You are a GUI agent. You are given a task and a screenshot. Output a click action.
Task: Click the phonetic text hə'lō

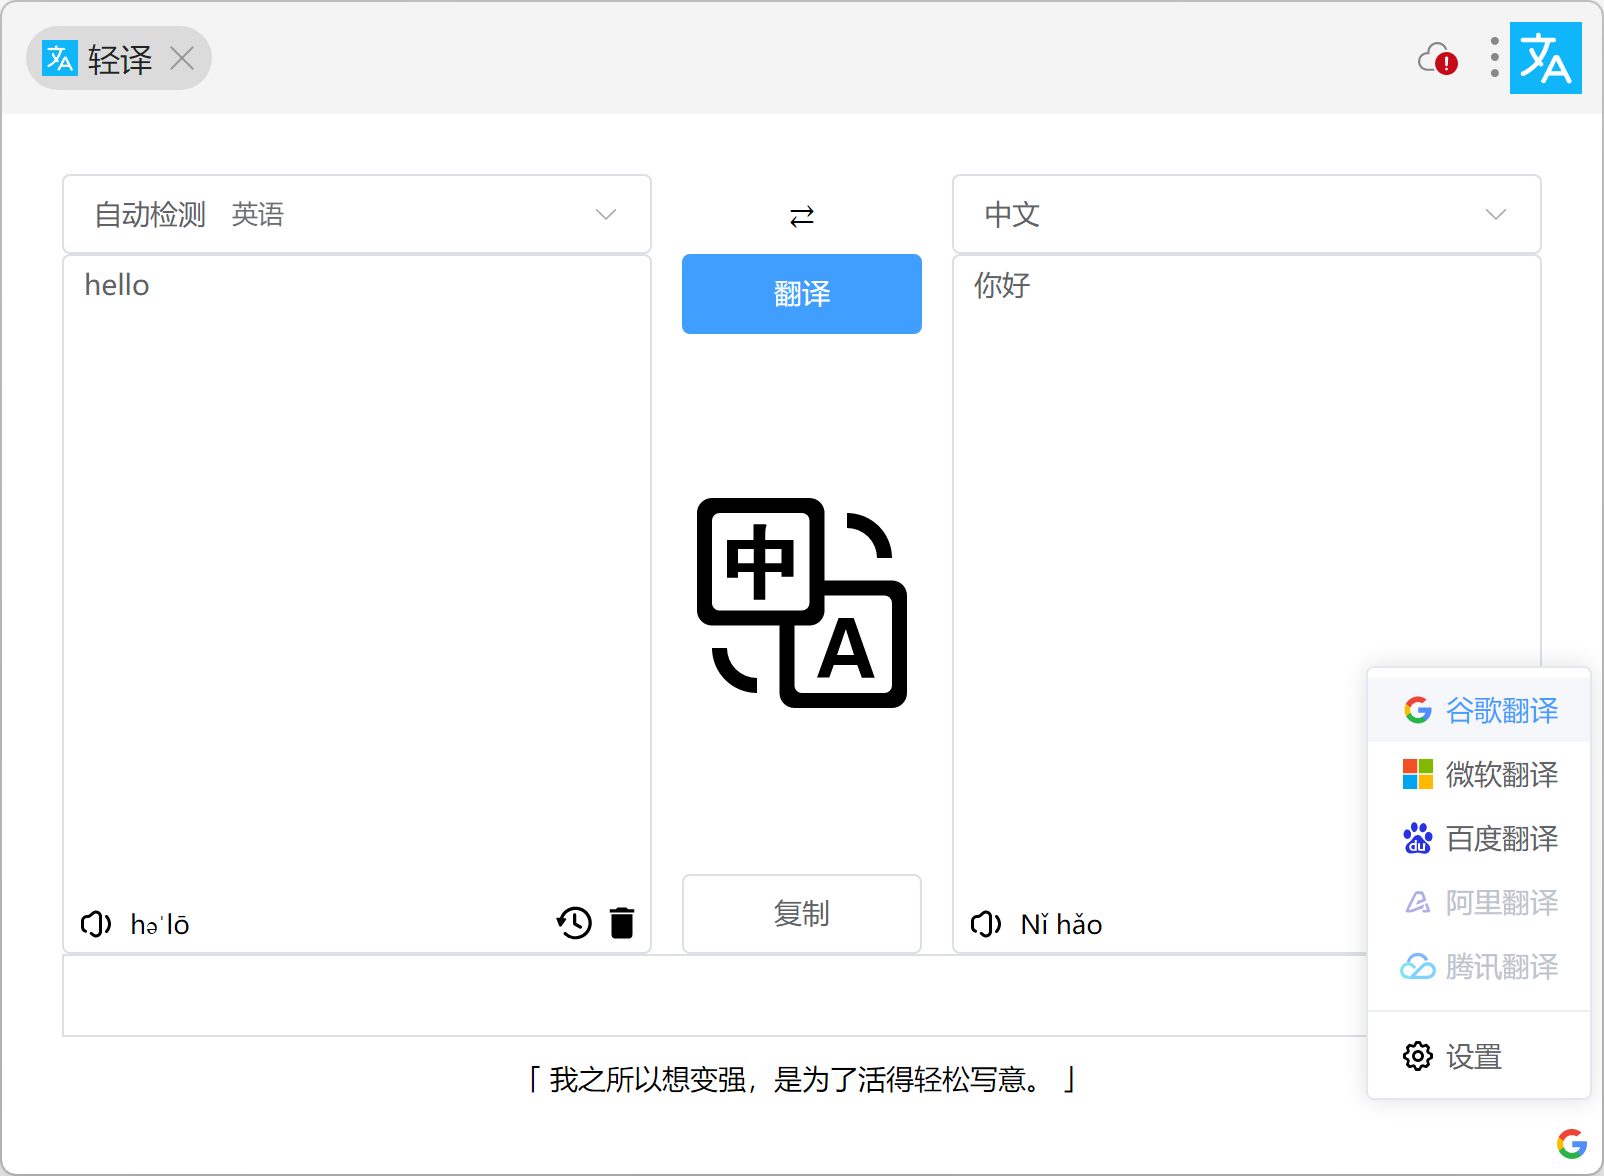coord(160,925)
